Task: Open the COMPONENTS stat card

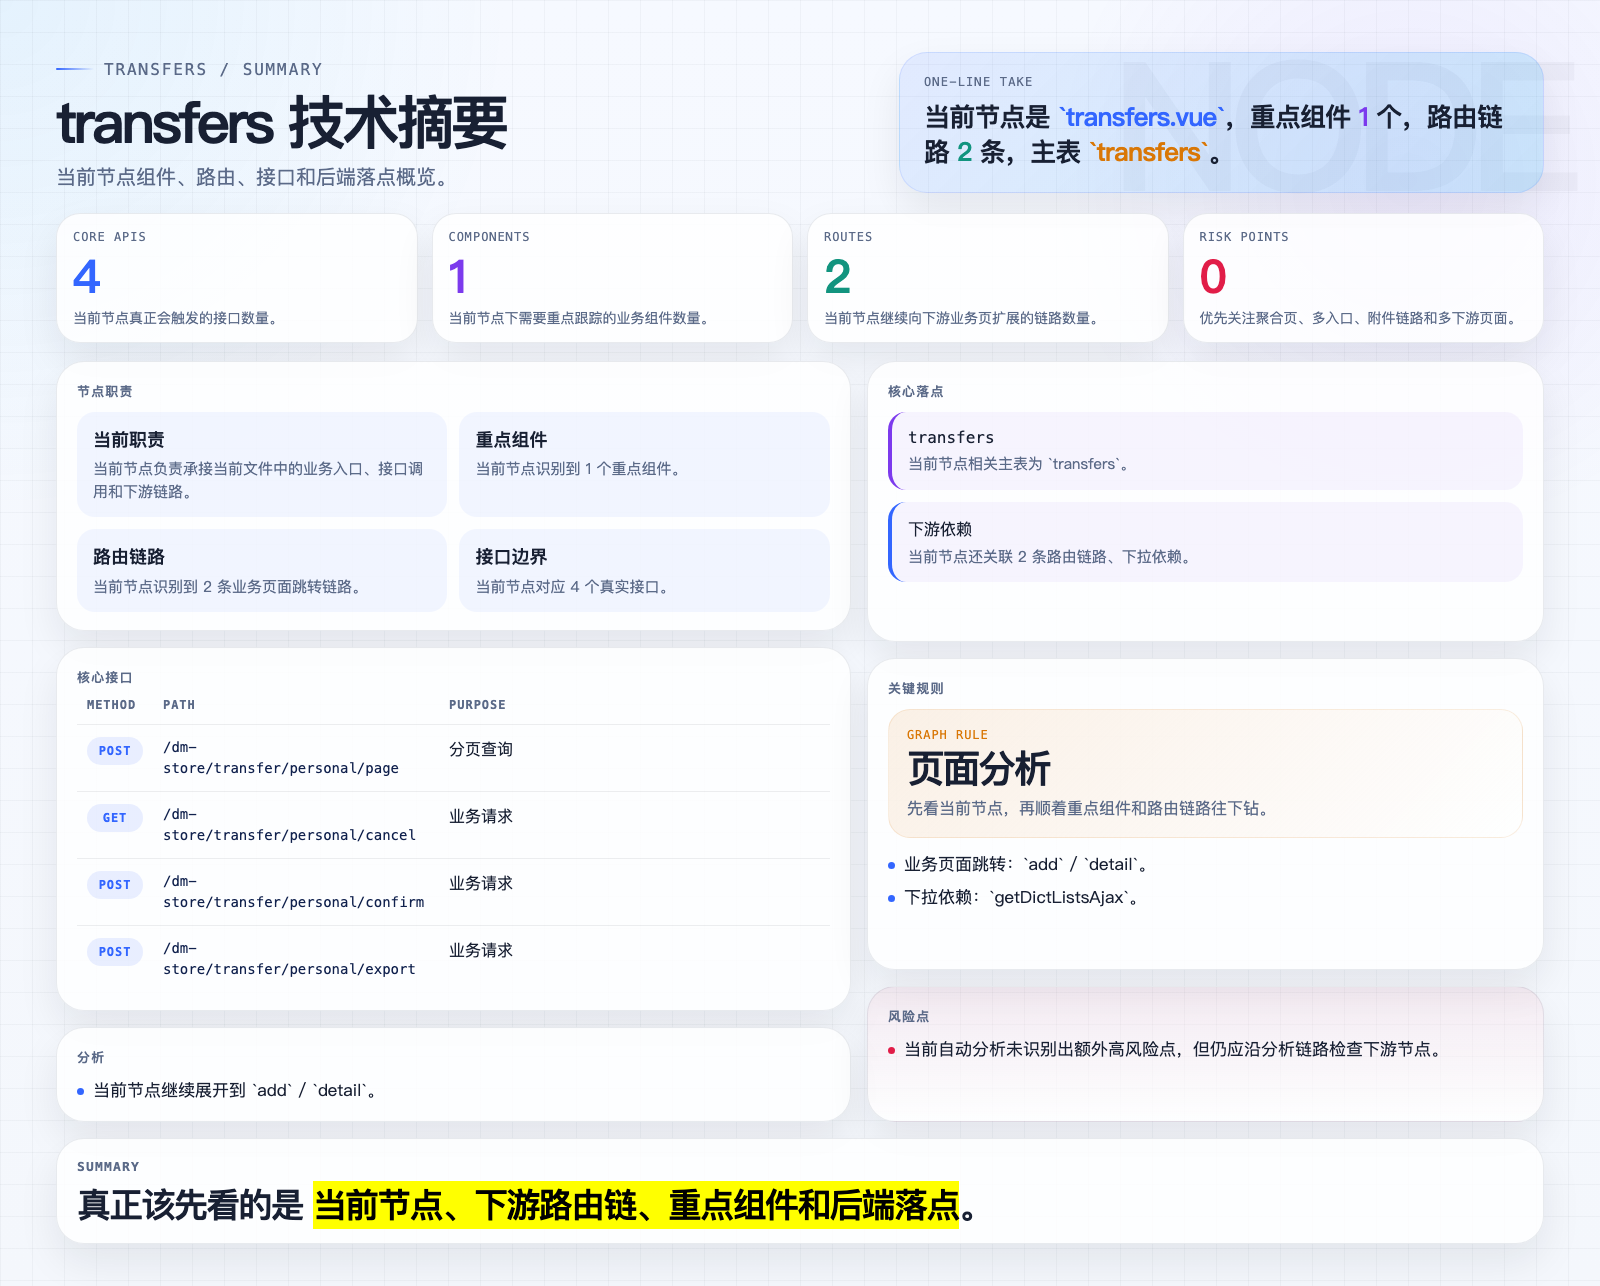Action: [x=612, y=278]
